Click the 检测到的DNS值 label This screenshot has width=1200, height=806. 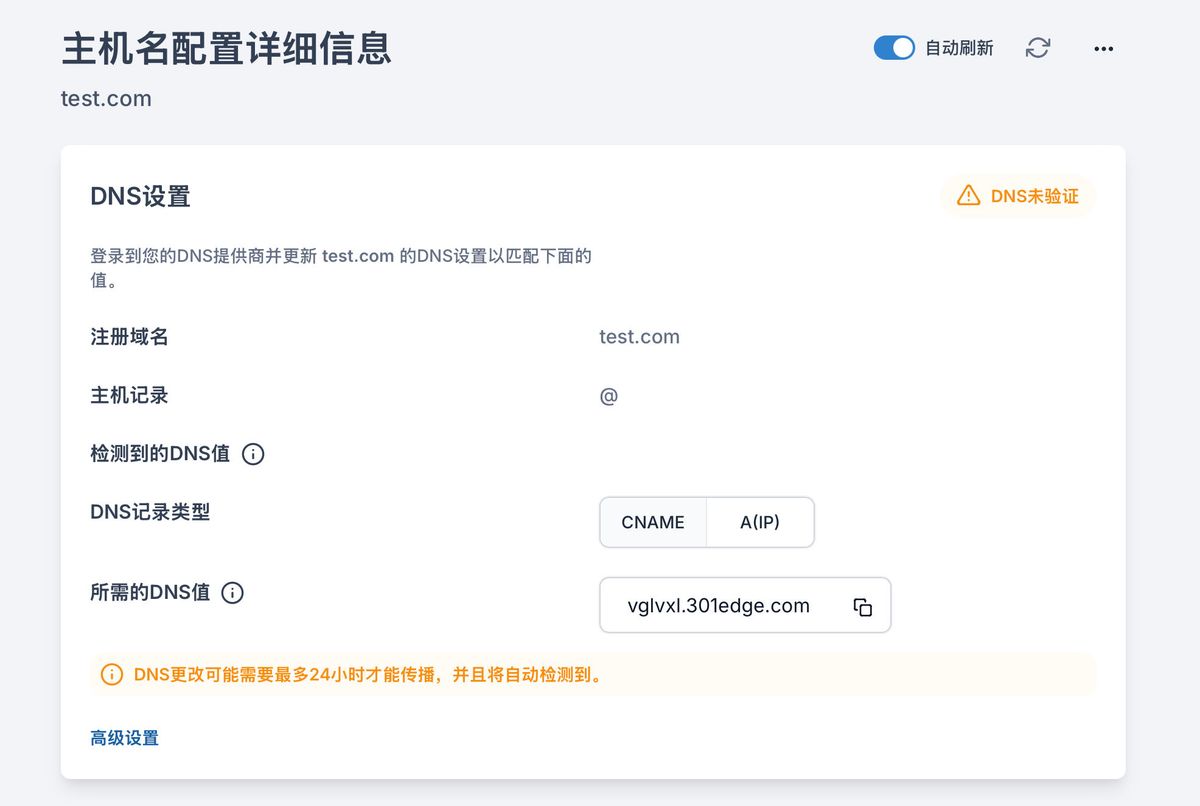pos(160,454)
